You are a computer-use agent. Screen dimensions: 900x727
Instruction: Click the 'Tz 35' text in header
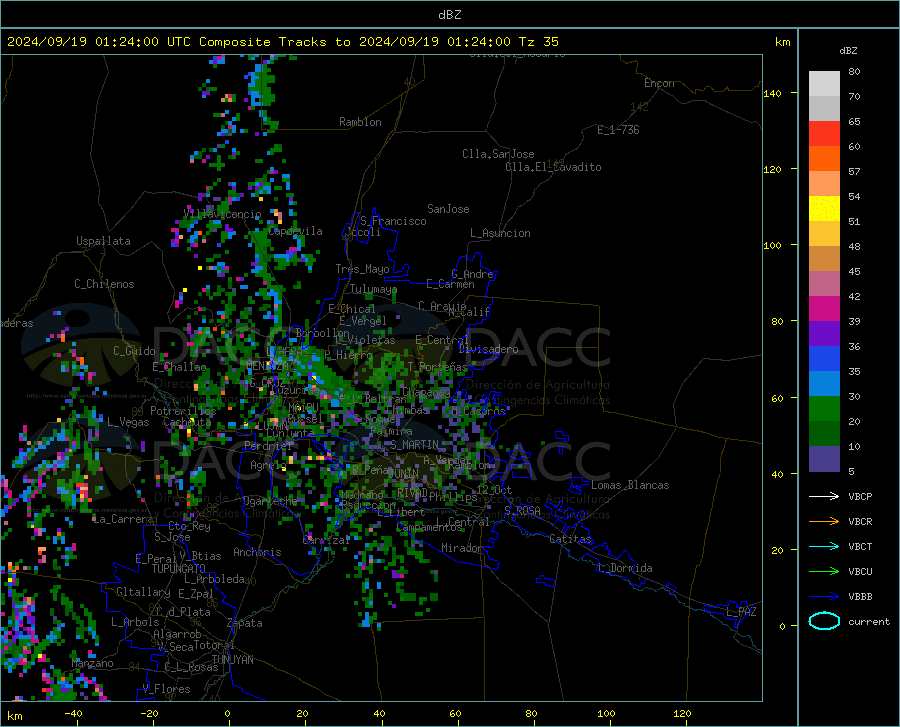click(x=538, y=42)
